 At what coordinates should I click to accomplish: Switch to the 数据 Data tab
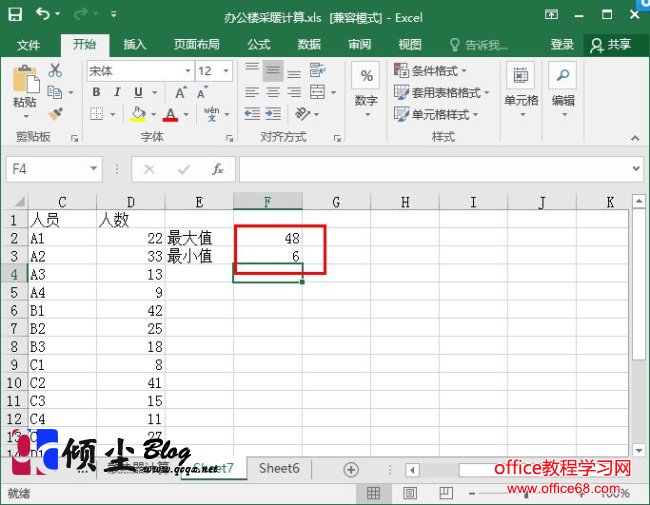[309, 45]
